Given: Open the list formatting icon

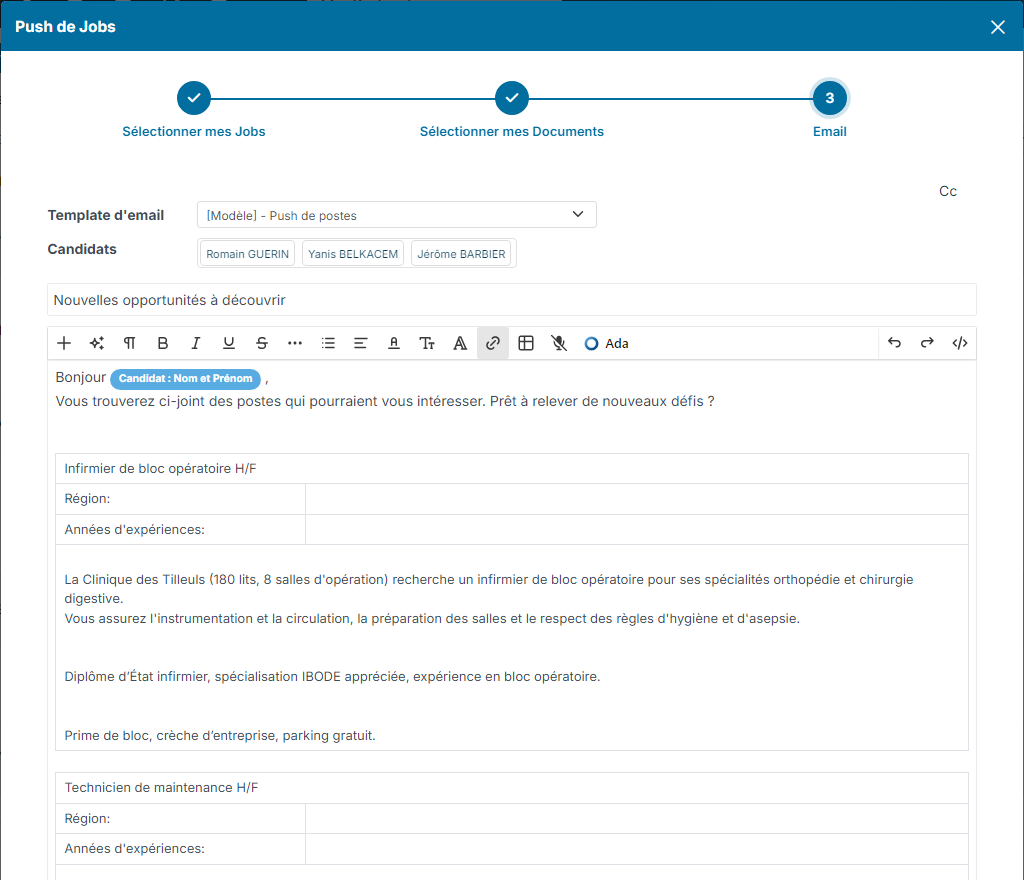Looking at the screenshot, I should [328, 343].
